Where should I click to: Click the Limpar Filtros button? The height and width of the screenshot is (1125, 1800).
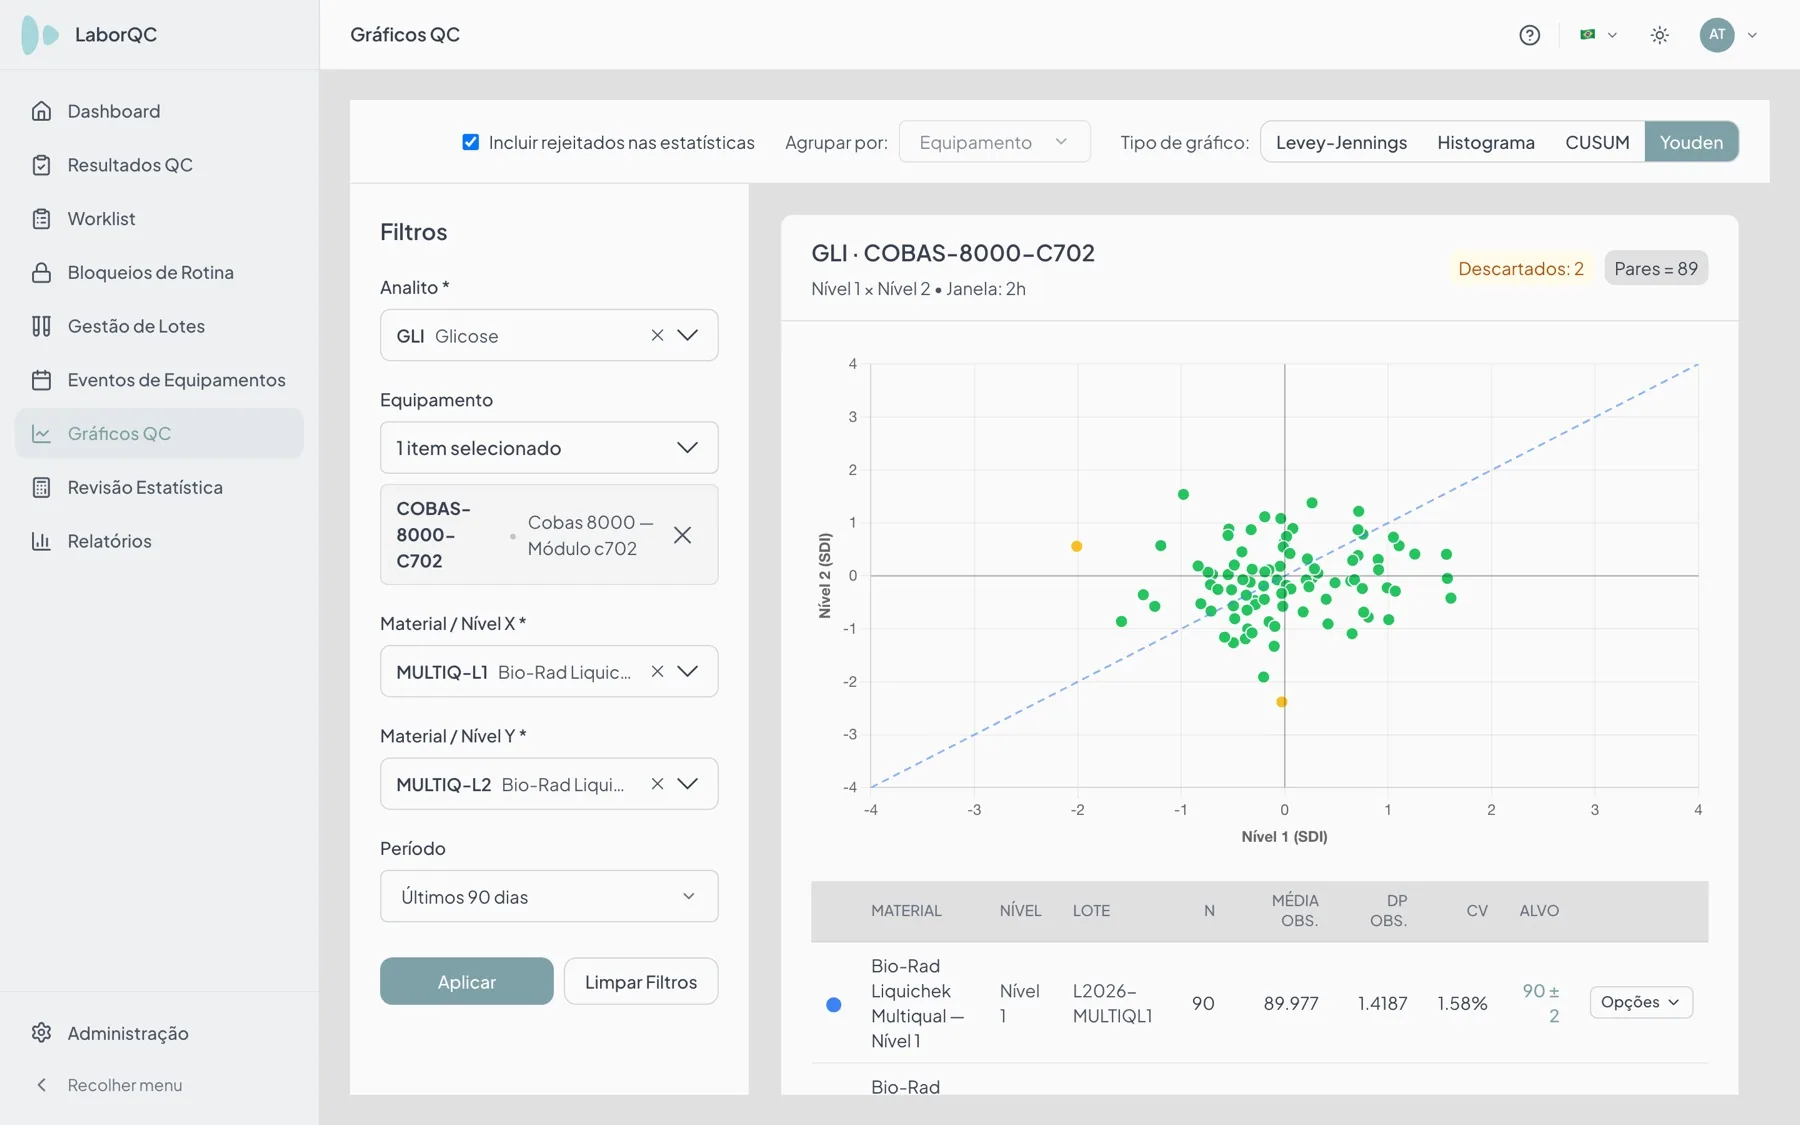click(x=641, y=982)
